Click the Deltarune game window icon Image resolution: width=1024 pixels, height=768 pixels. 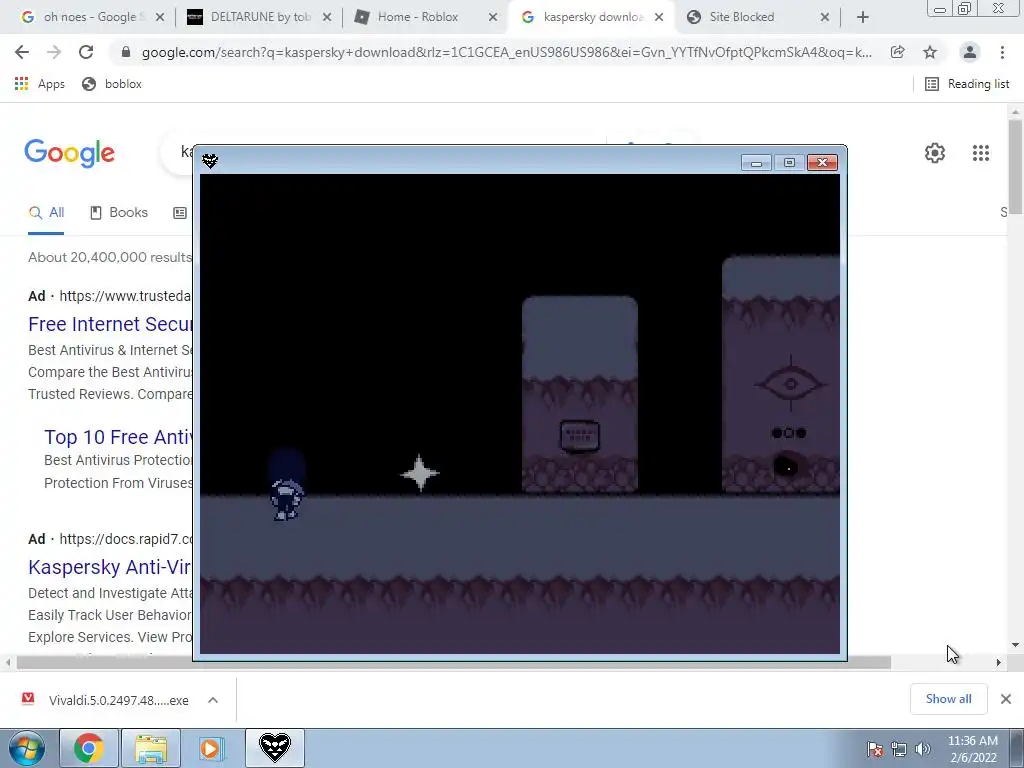pyautogui.click(x=210, y=161)
